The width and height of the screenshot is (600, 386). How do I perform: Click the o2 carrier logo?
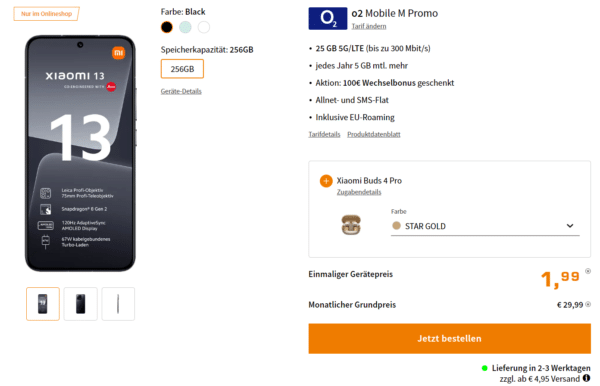click(x=328, y=18)
